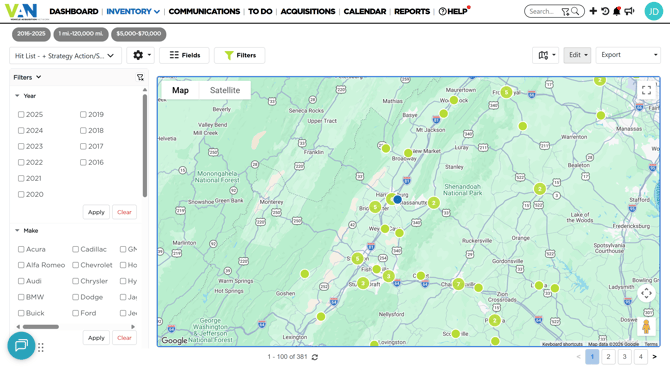This screenshot has width=670, height=367.
Task: Click the settings gear icon
Action: [x=138, y=55]
